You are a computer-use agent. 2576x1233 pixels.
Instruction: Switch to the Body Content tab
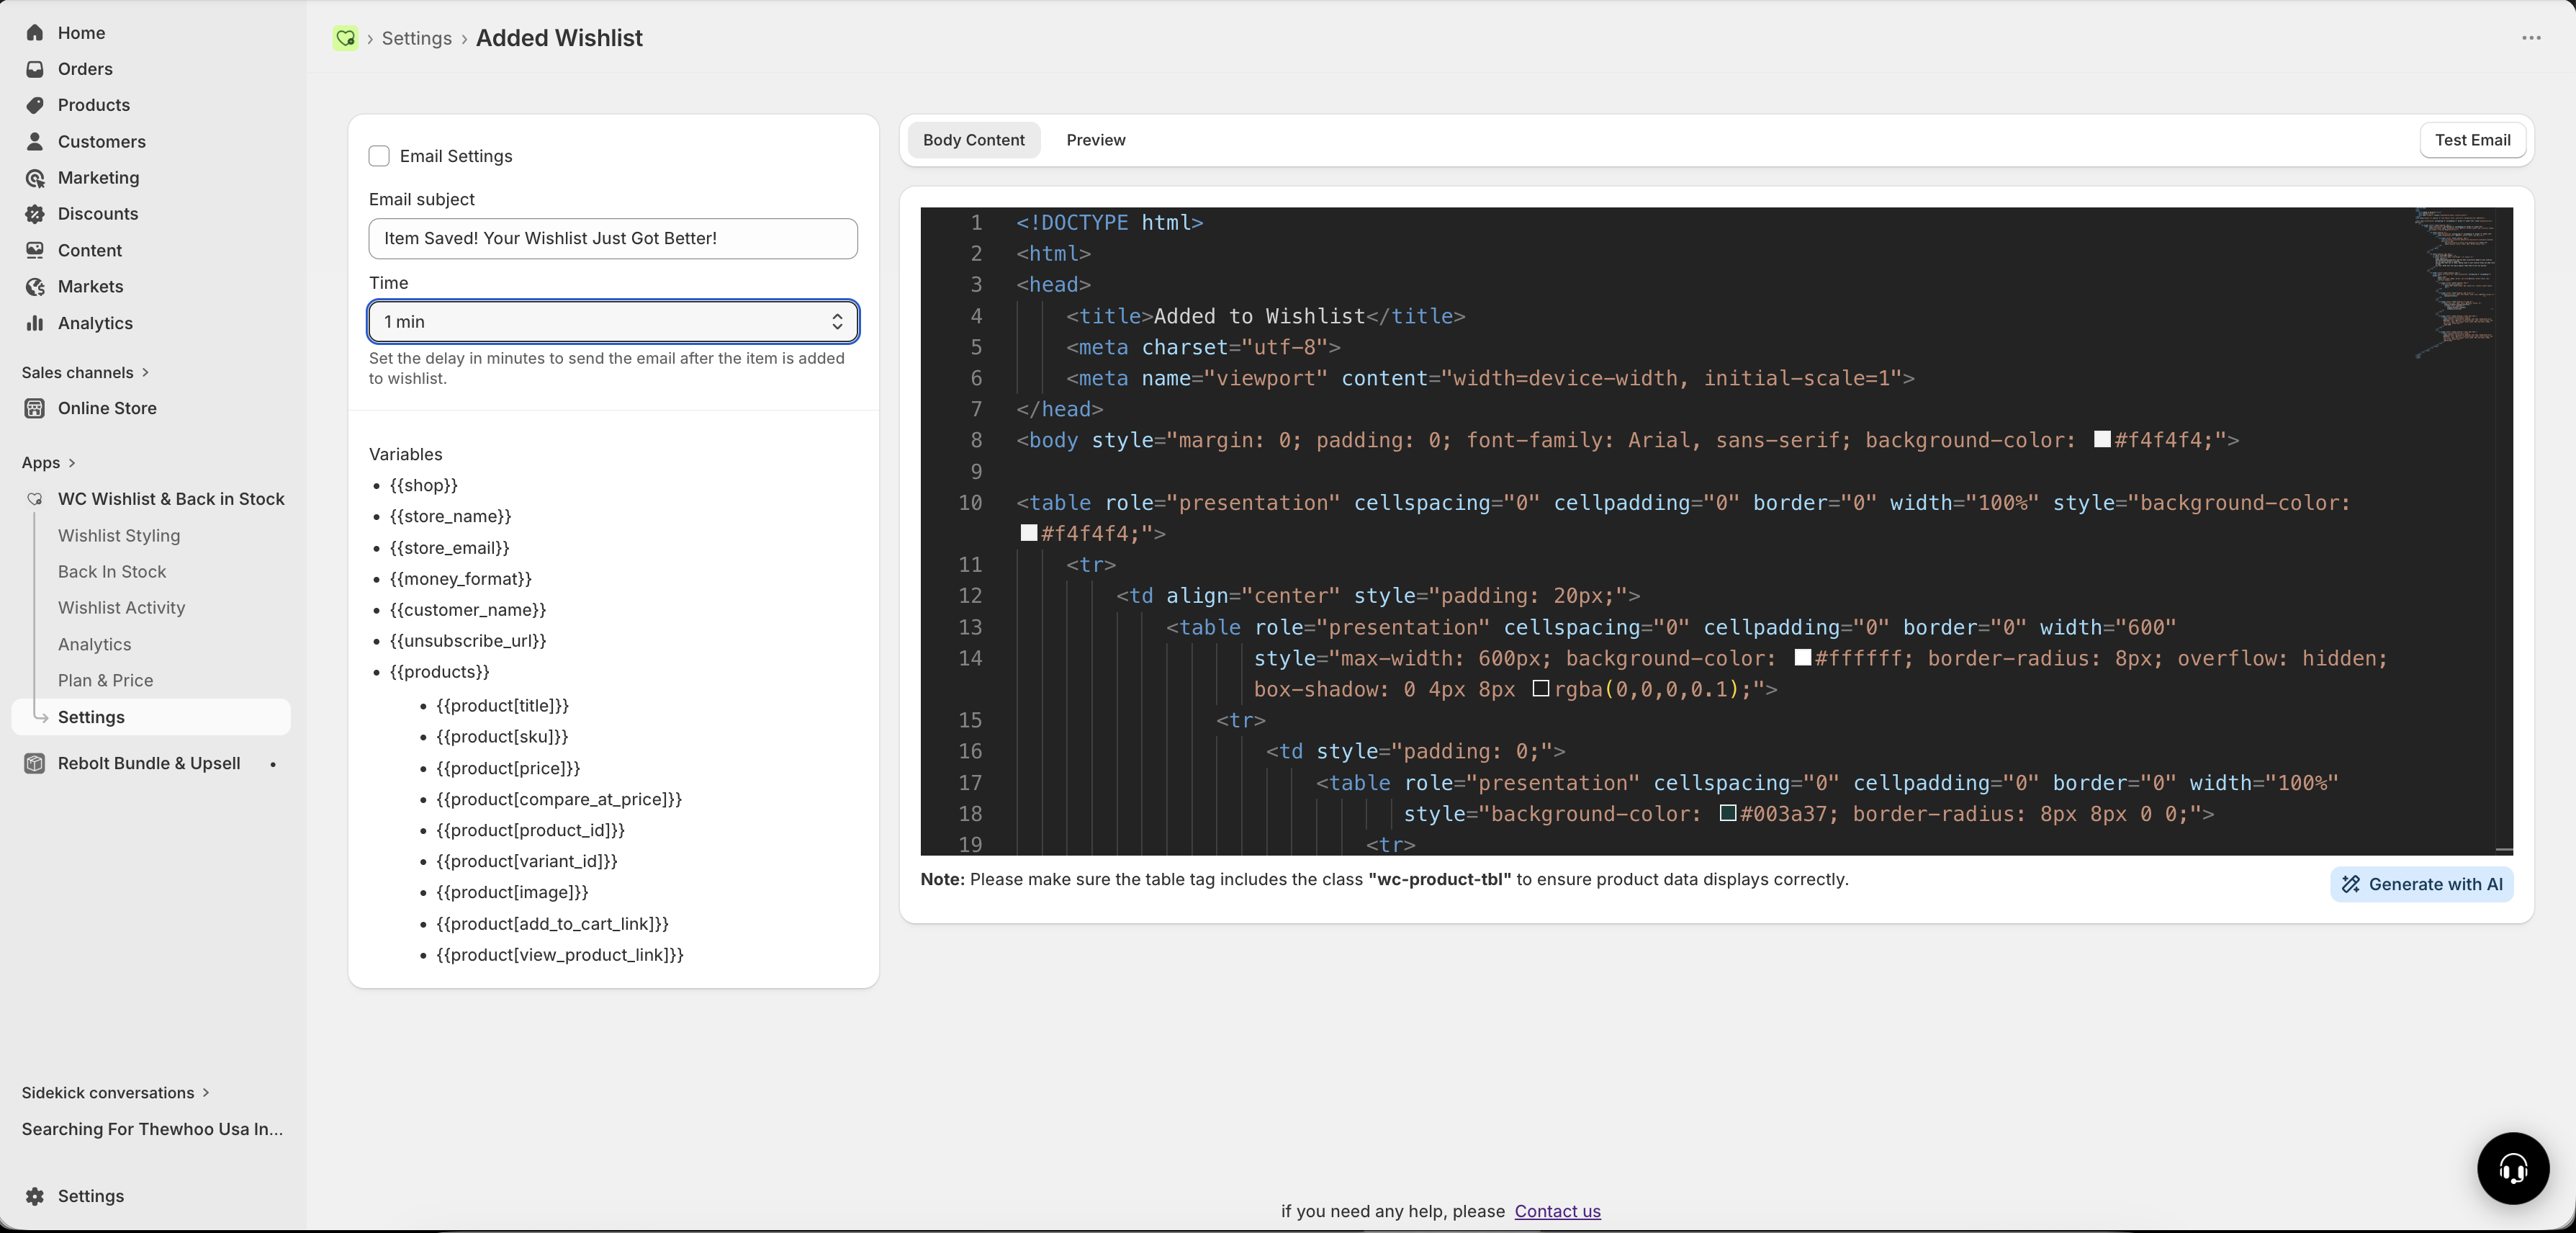click(x=973, y=140)
